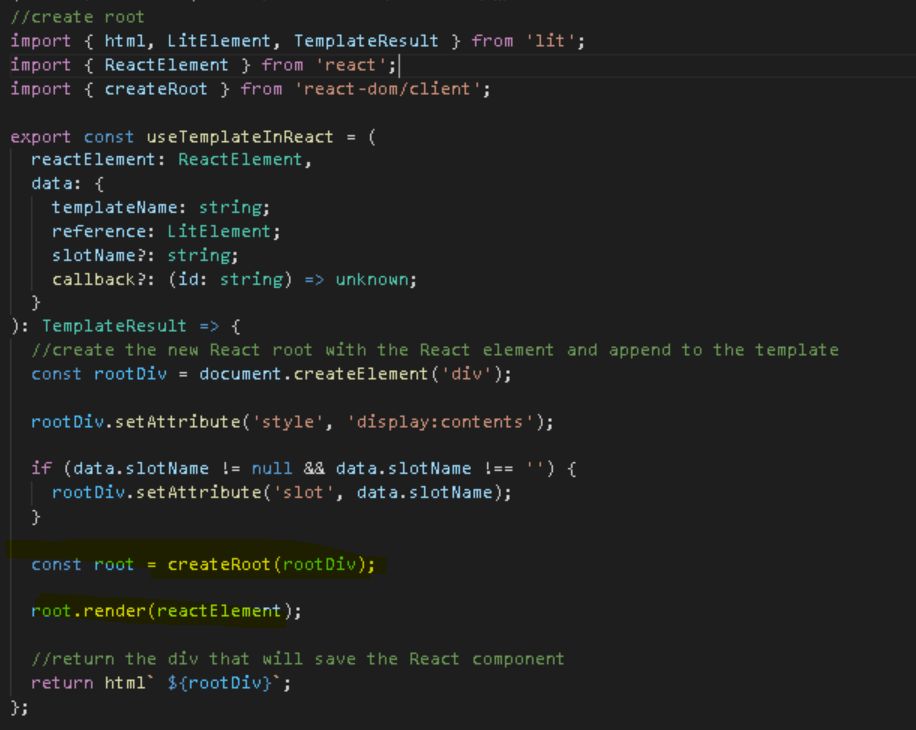916x730 pixels.
Task: Click the 'export' keyword
Action: pyautogui.click(x=40, y=137)
